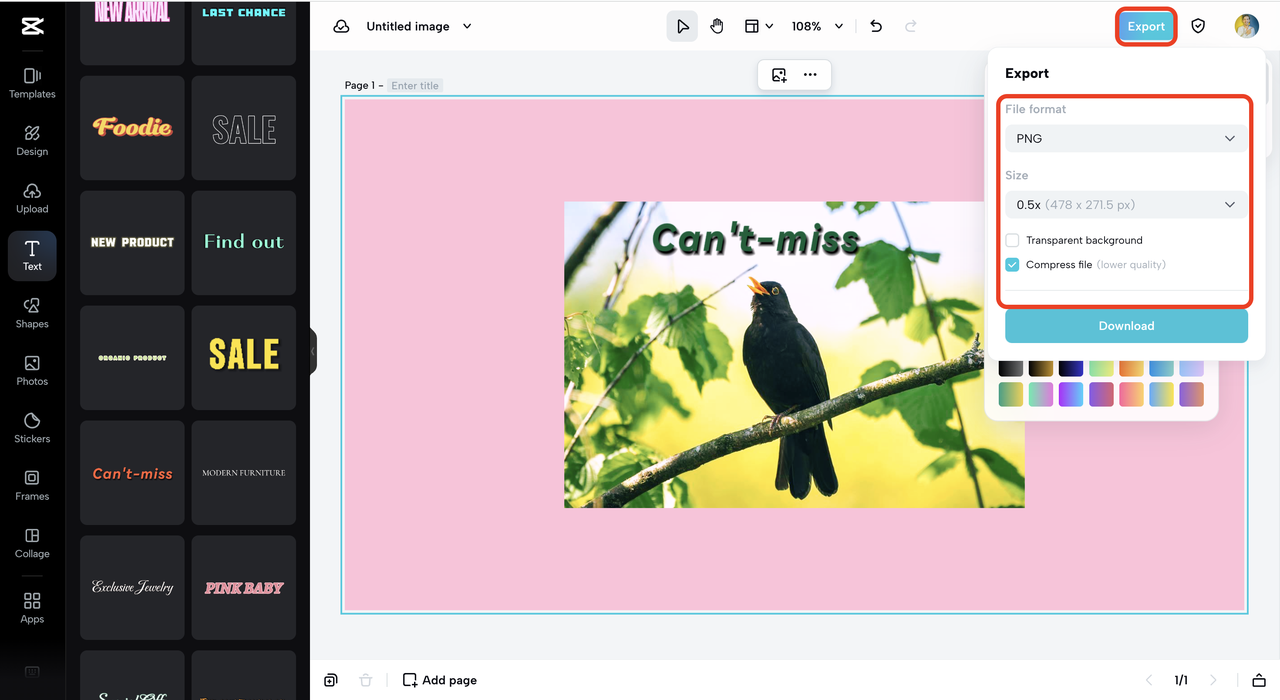Click the redo arrow icon

910,26
